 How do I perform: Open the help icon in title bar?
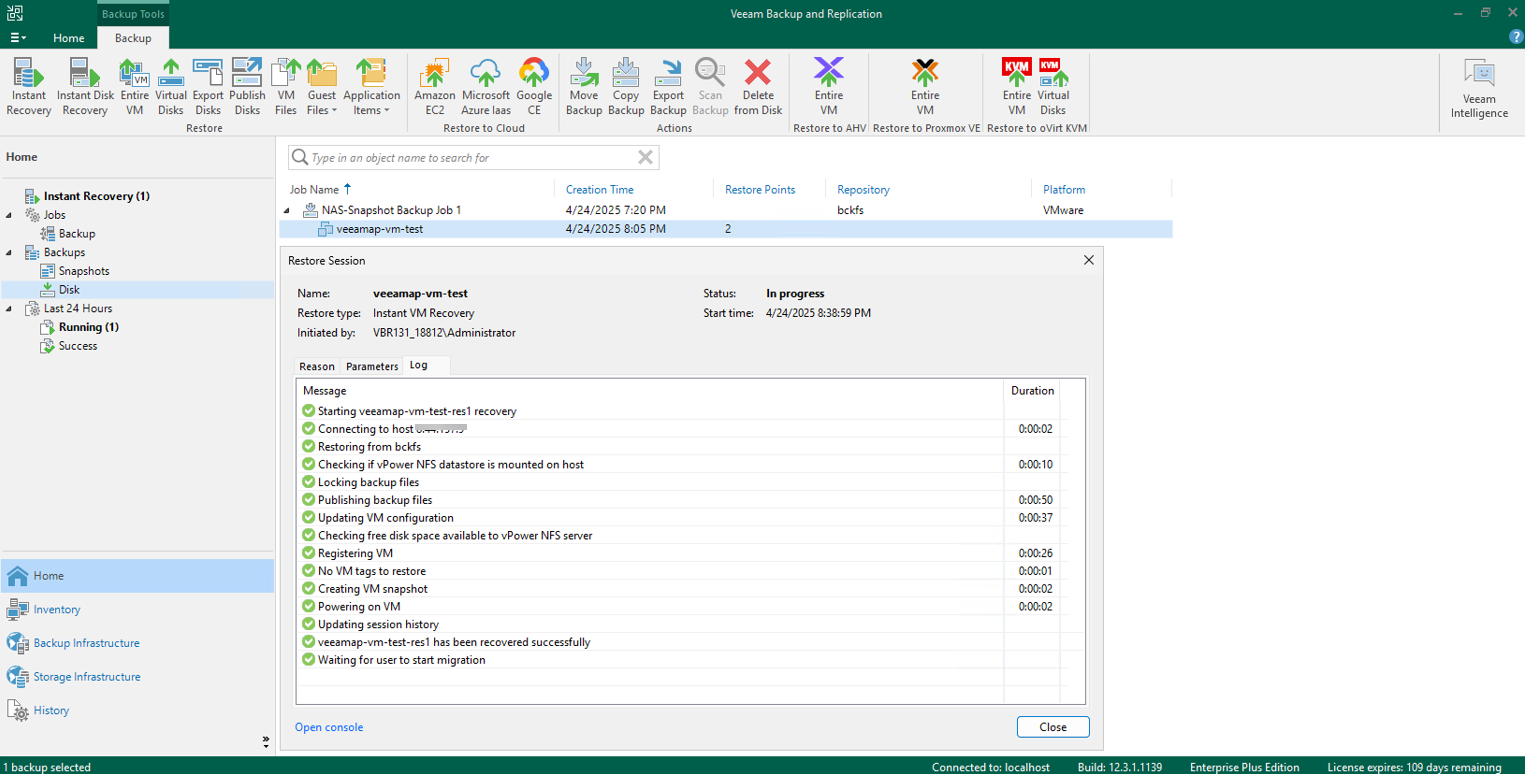(1515, 37)
